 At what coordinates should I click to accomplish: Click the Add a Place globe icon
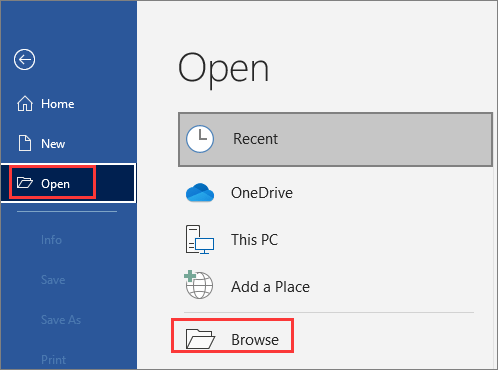[x=199, y=284]
